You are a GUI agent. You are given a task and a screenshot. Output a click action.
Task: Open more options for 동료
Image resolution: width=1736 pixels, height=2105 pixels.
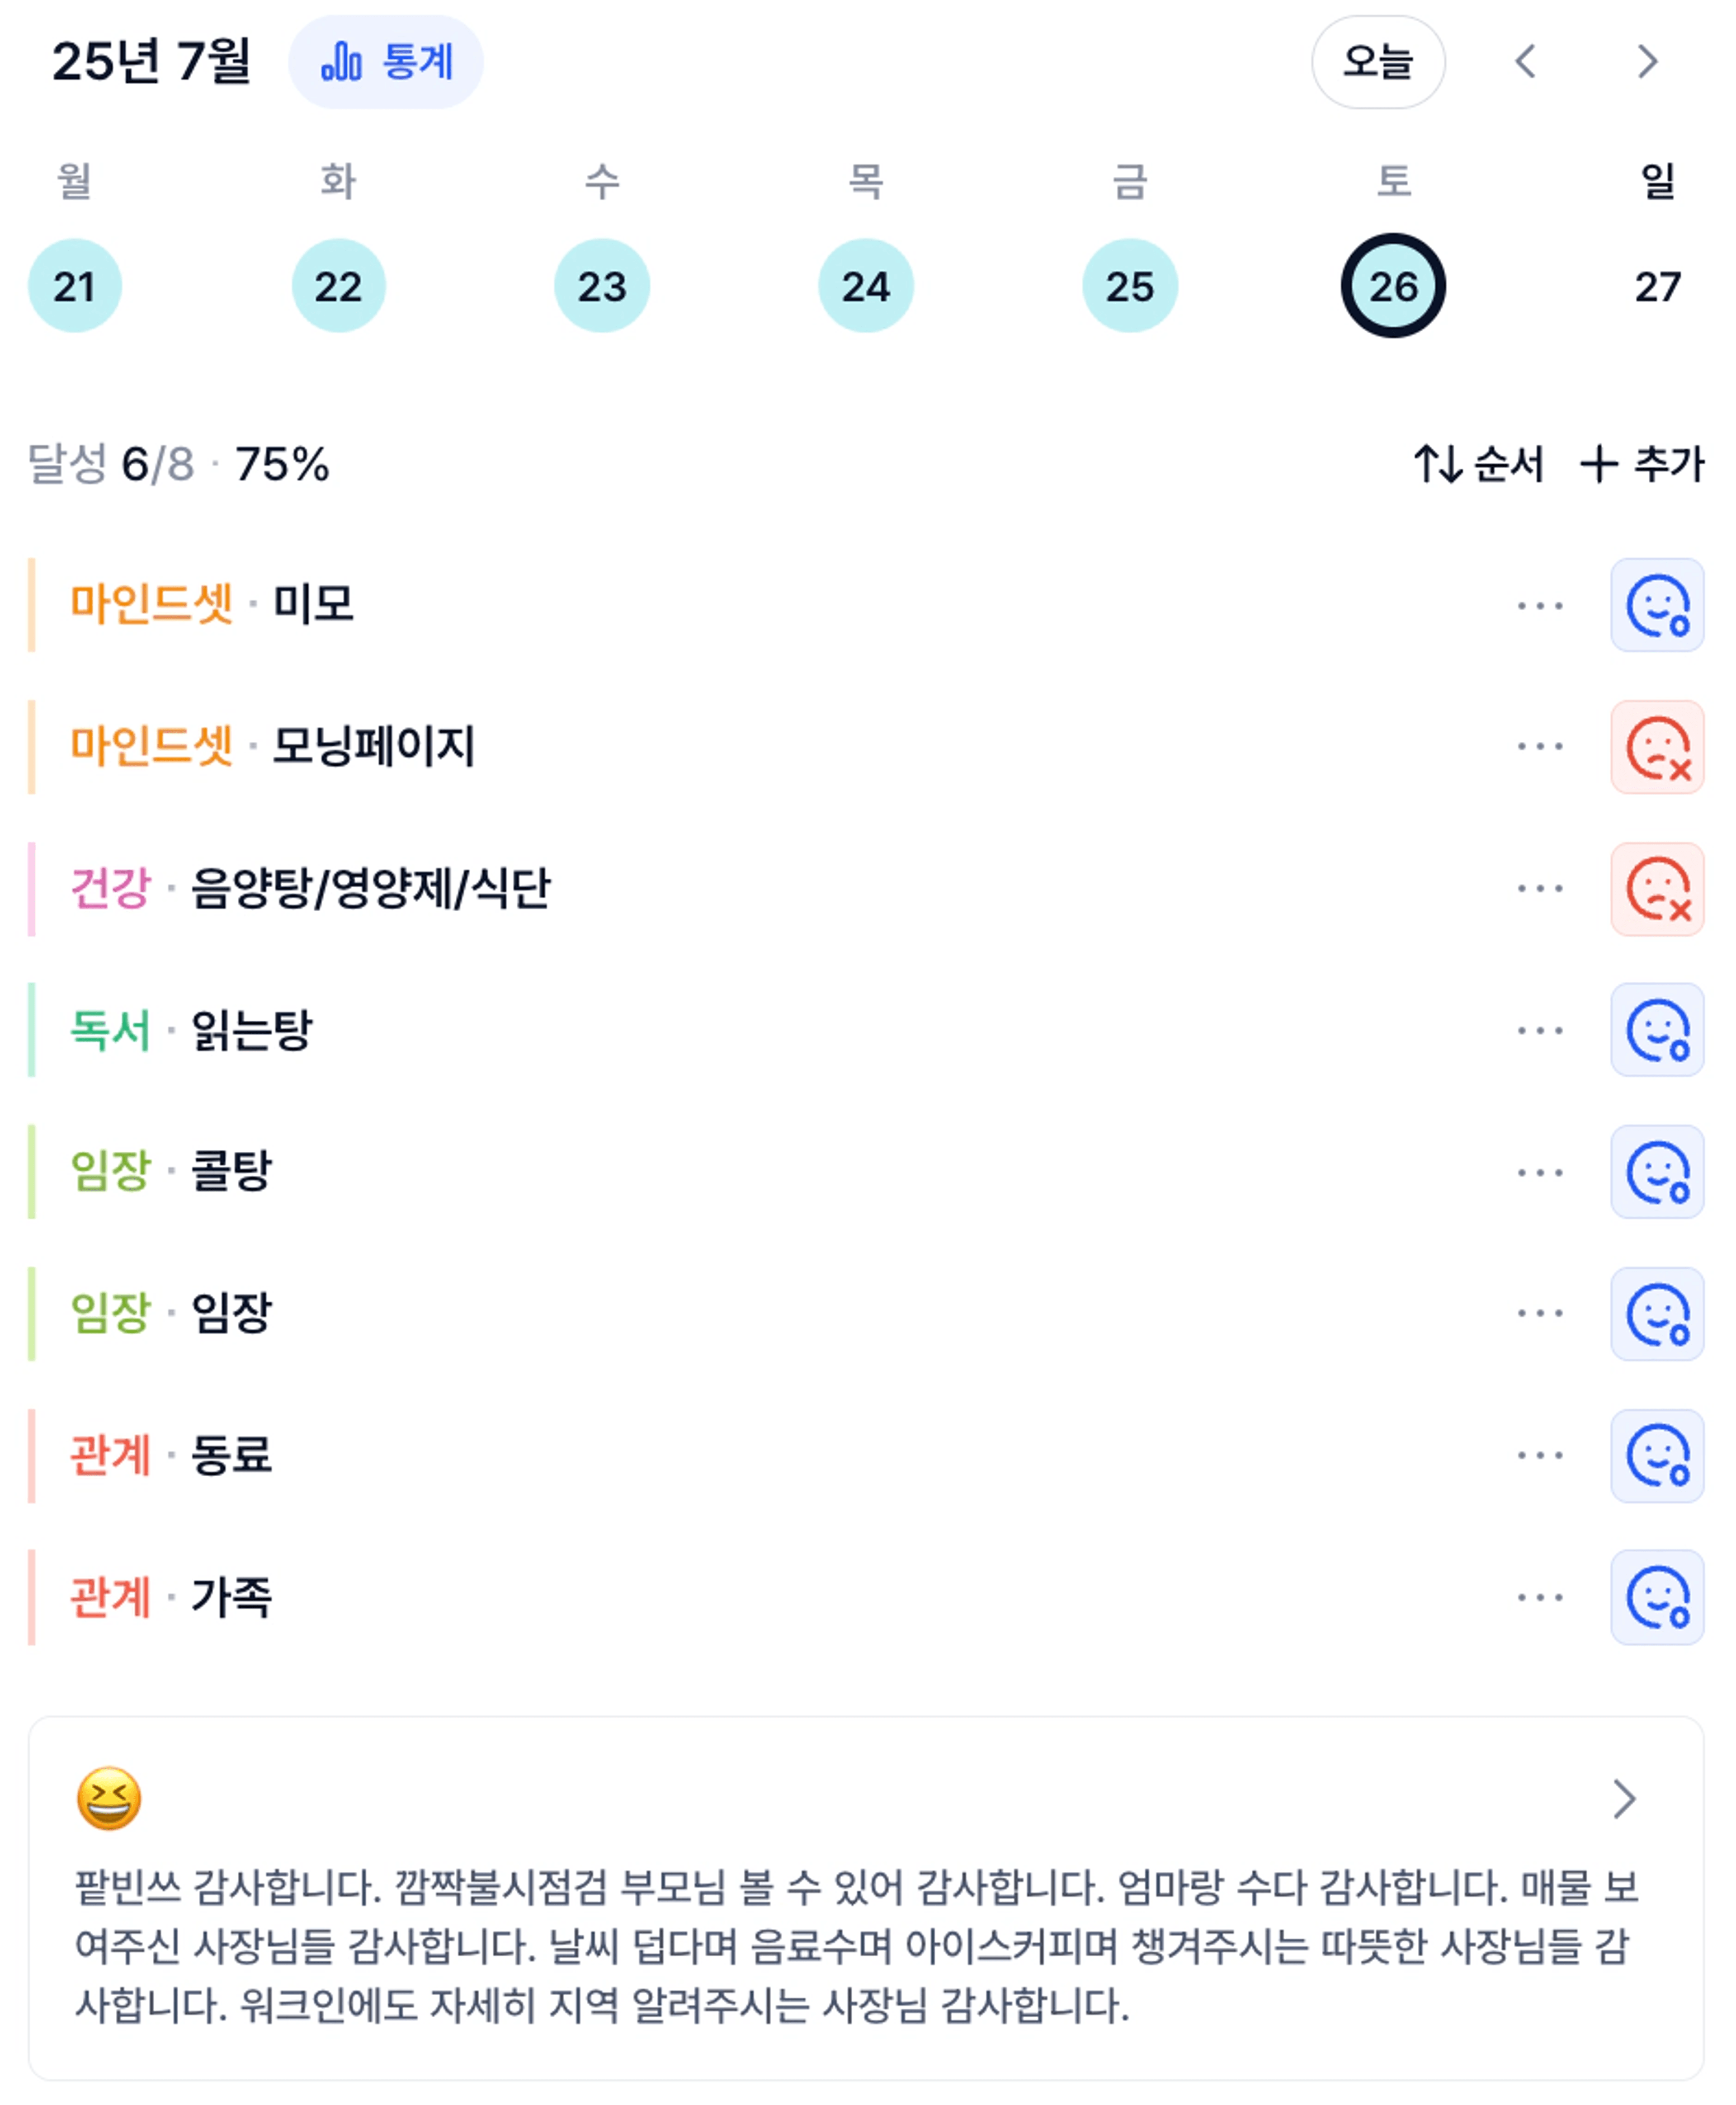[x=1540, y=1455]
